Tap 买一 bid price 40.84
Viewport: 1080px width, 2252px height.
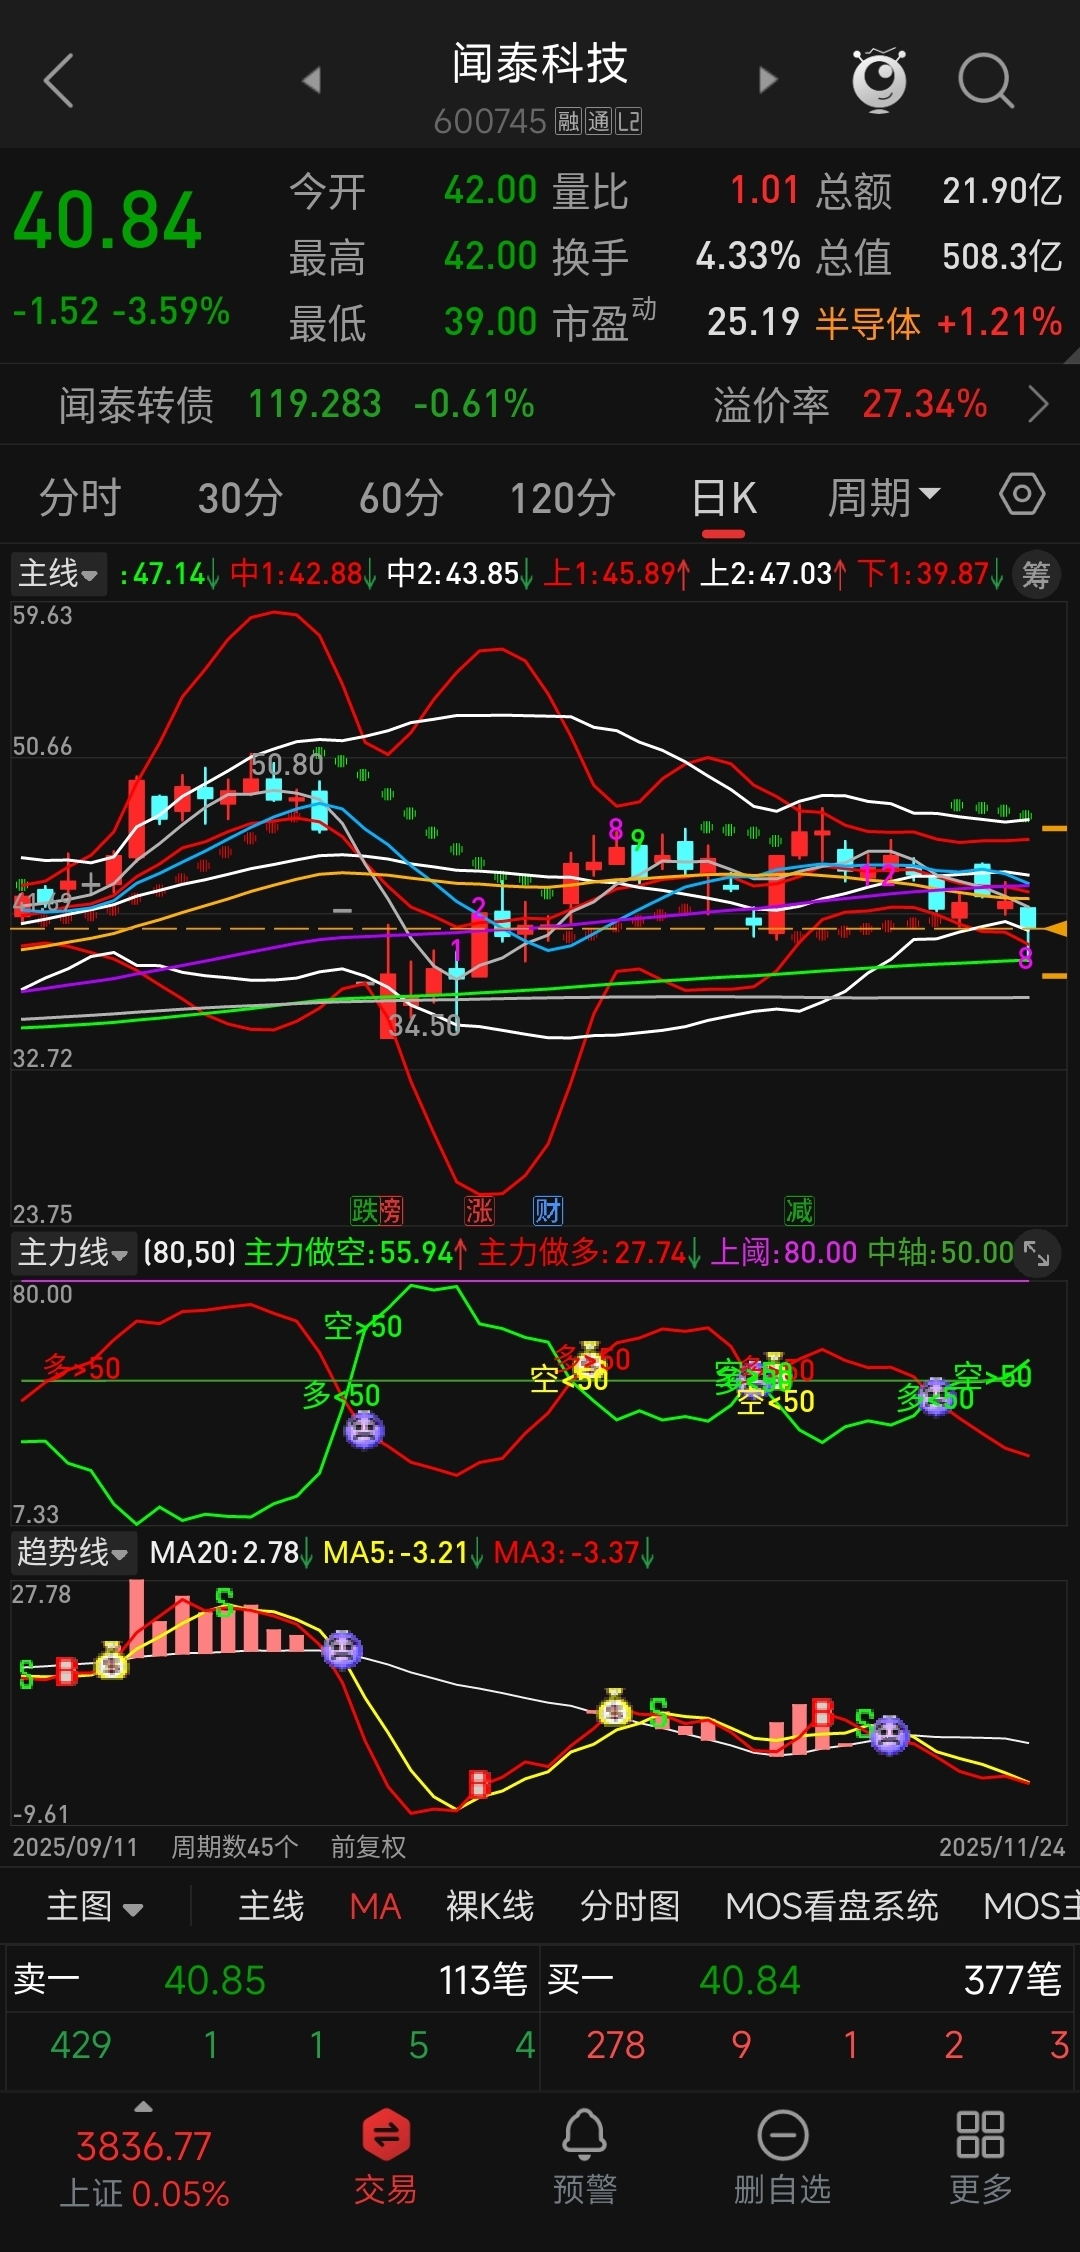[750, 1980]
